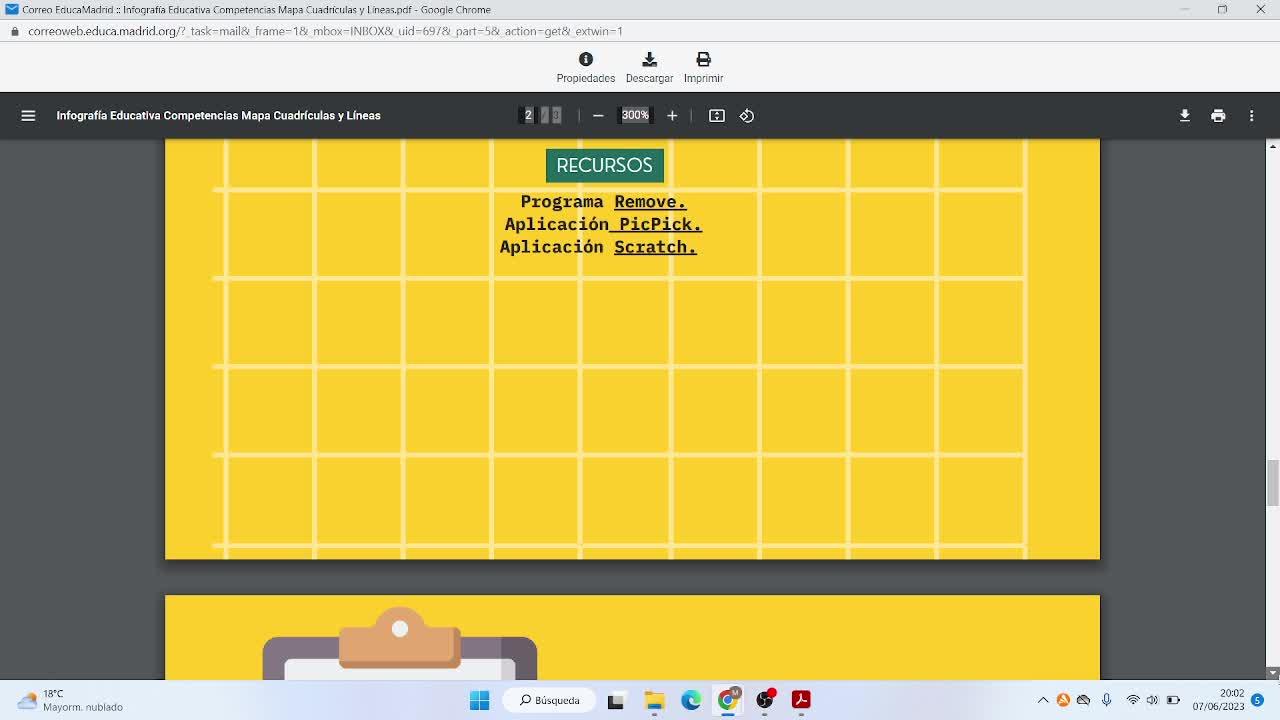Screen dimensions: 1280x720
Task: Rotate the PDF counterclockwise
Action: [747, 116]
